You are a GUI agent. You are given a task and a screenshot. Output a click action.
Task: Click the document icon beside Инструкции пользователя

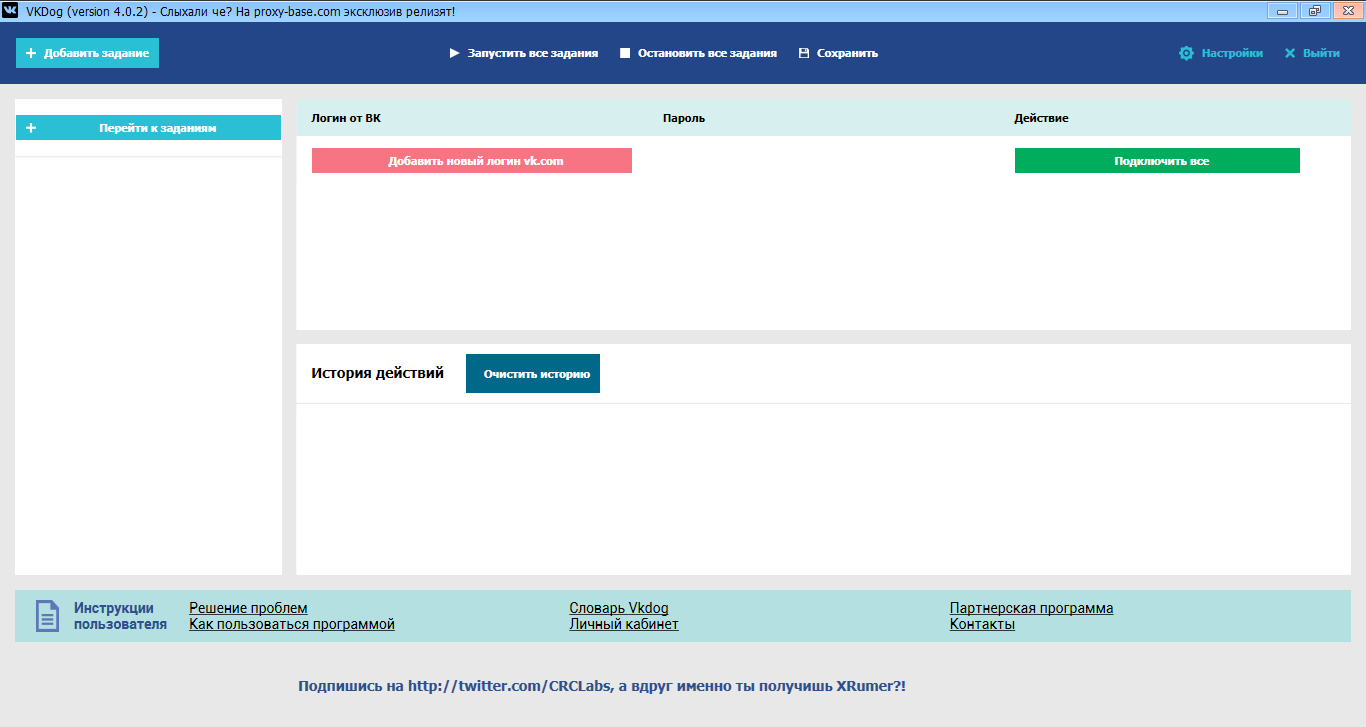46,616
